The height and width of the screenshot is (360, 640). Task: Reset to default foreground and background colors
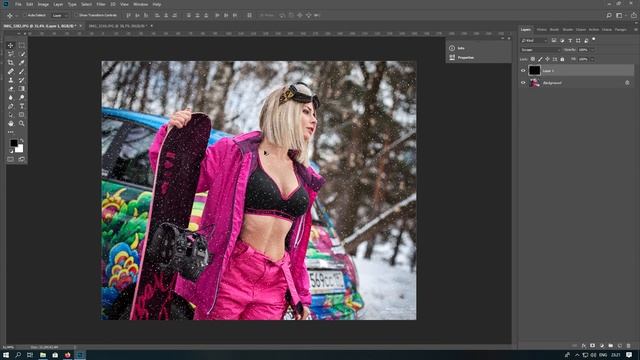tap(11, 151)
